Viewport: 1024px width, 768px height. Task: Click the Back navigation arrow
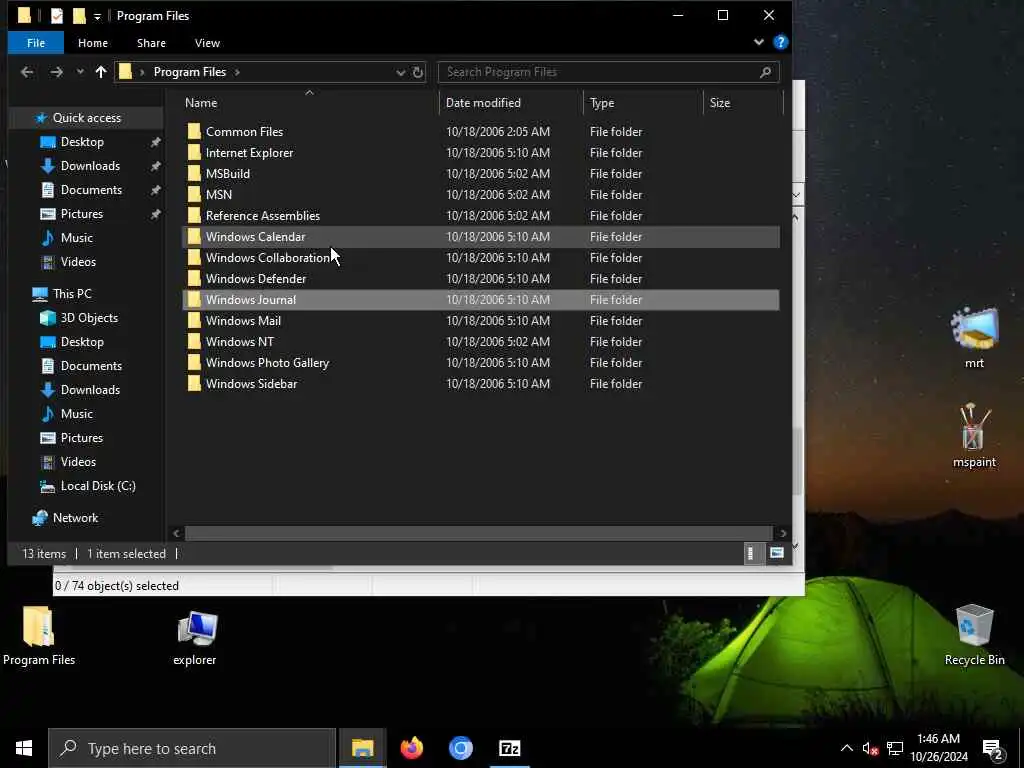pos(27,72)
